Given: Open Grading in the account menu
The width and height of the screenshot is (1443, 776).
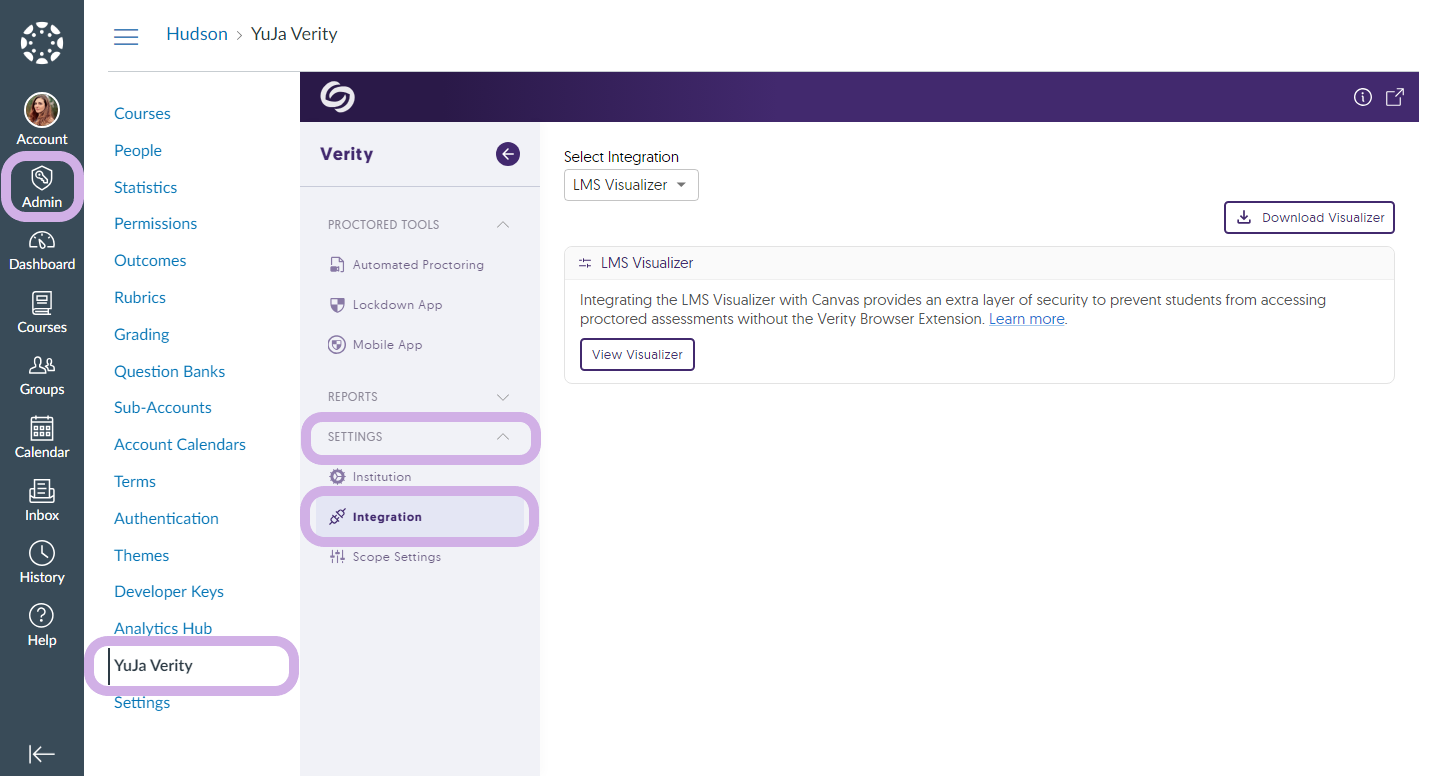Looking at the screenshot, I should pos(141,335).
